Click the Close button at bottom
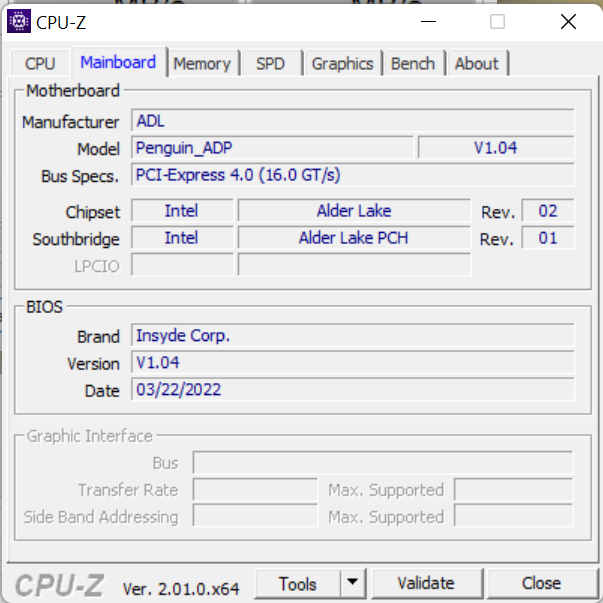The height and width of the screenshot is (603, 603). pyautogui.click(x=541, y=584)
